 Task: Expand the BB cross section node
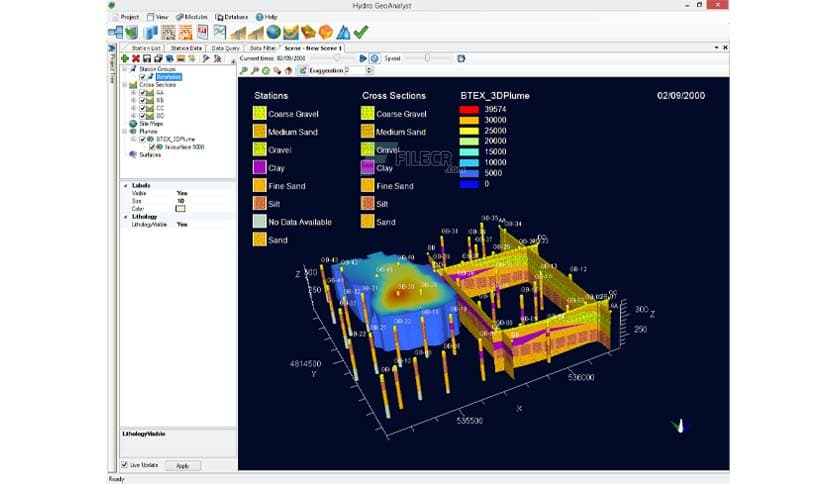tap(133, 100)
